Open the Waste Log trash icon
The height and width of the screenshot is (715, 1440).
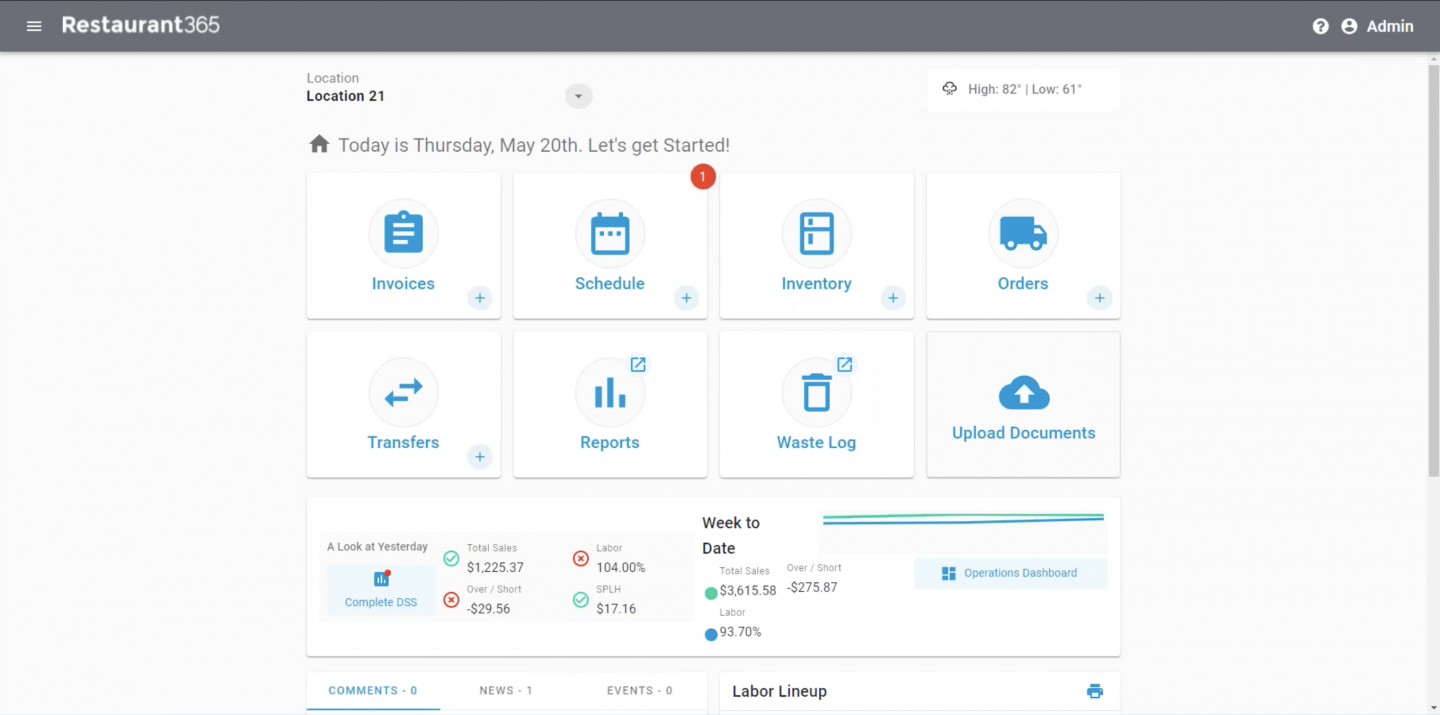(816, 392)
